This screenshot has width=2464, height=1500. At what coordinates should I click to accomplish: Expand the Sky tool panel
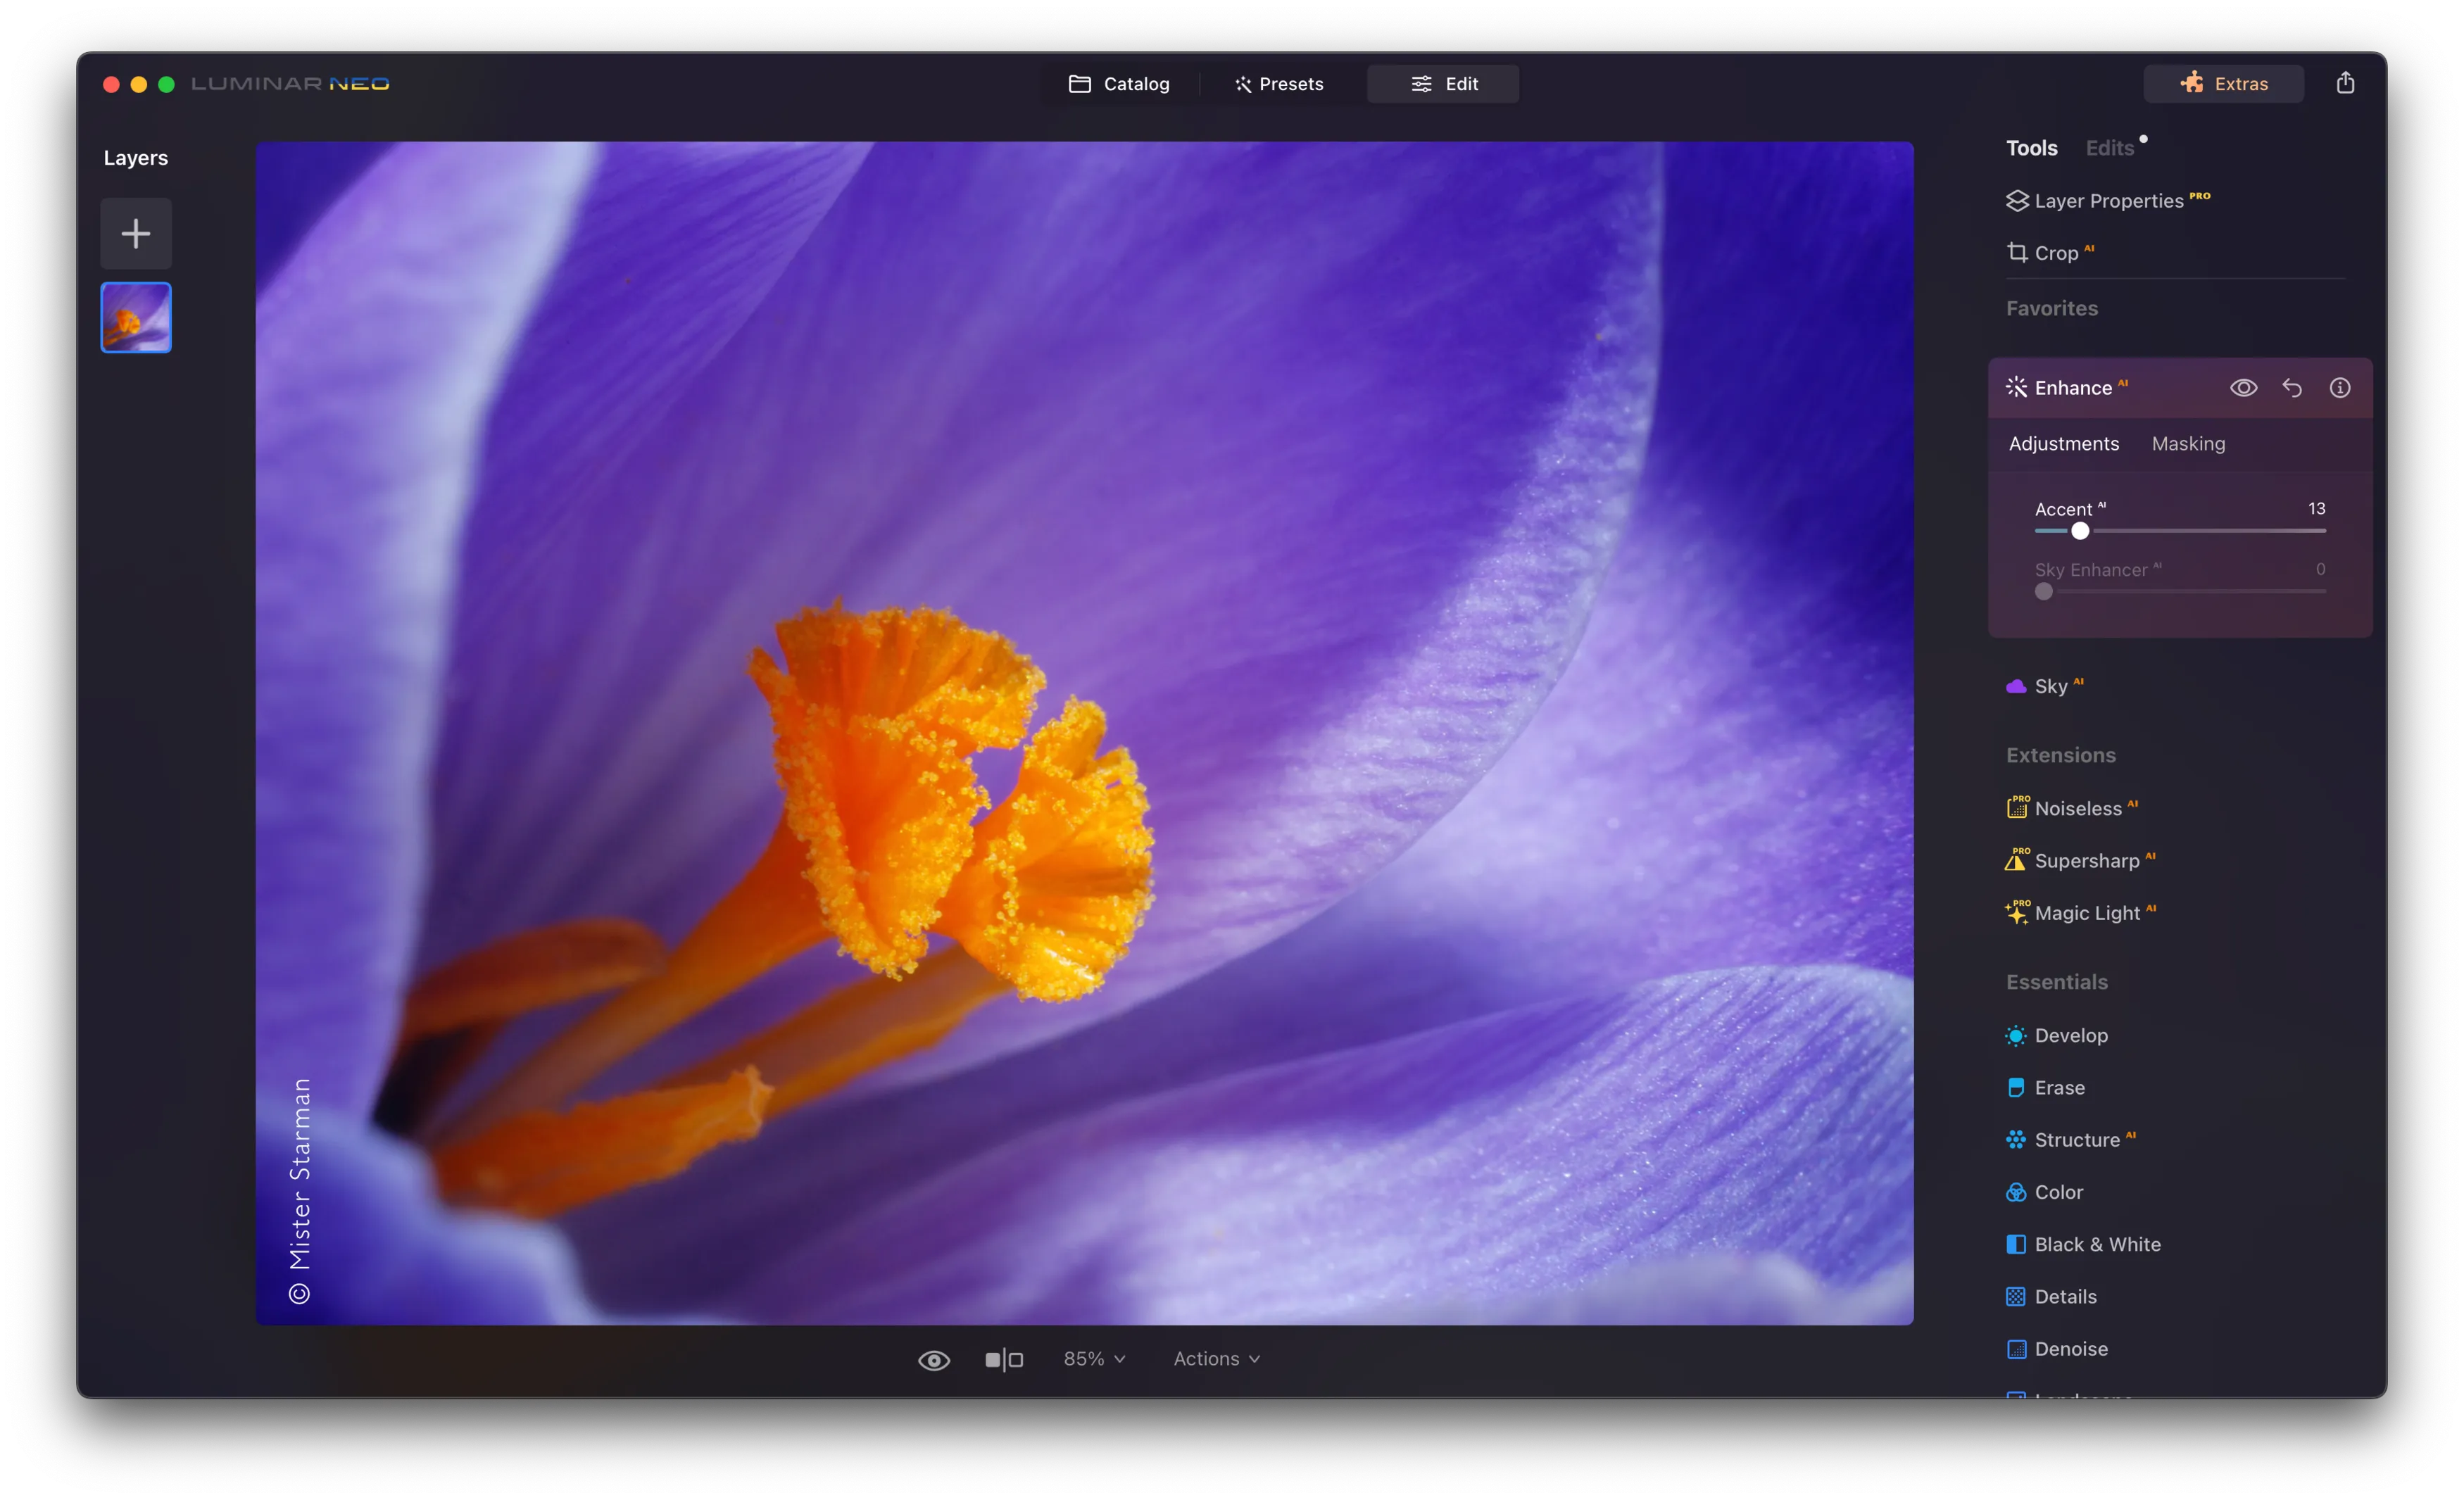(x=2050, y=686)
